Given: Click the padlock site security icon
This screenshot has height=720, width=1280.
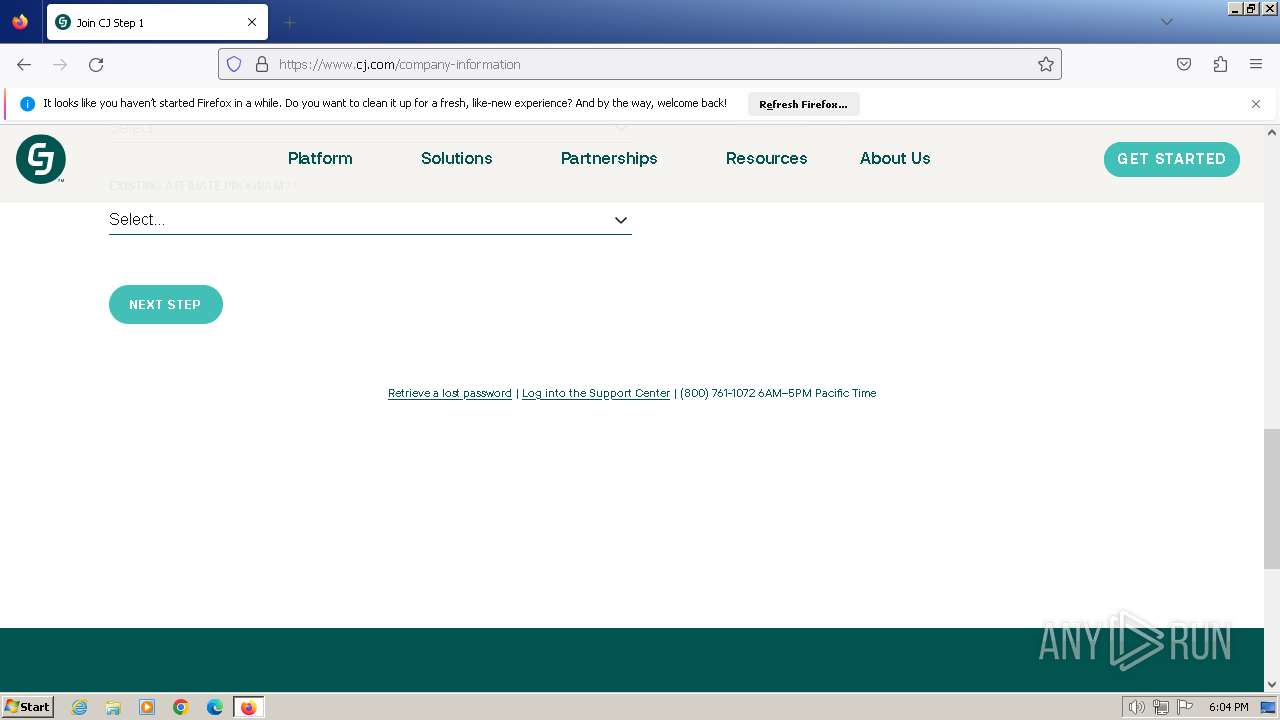Looking at the screenshot, I should point(262,64).
